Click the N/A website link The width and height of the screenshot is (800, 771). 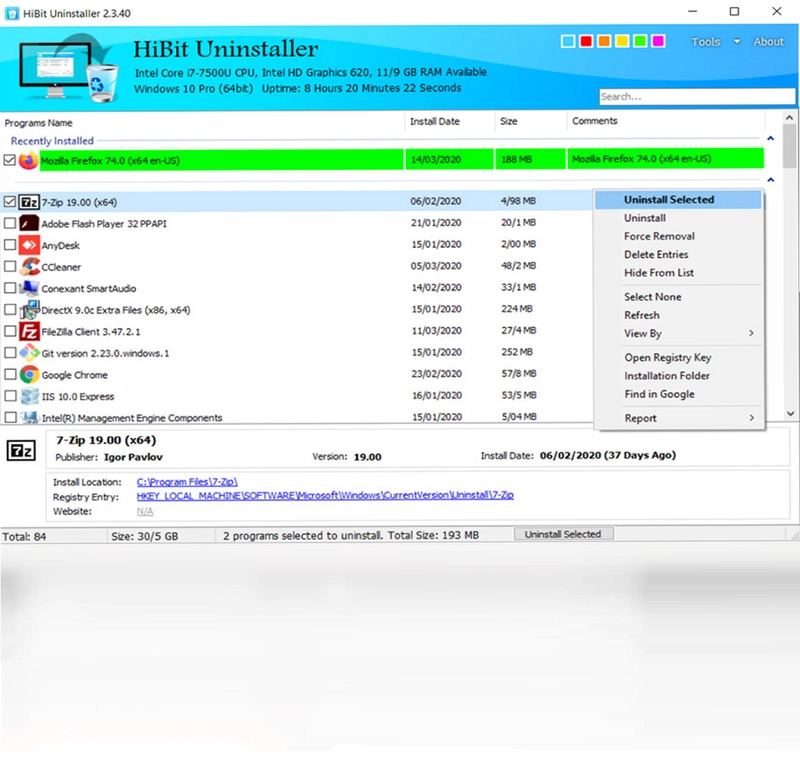tap(145, 511)
